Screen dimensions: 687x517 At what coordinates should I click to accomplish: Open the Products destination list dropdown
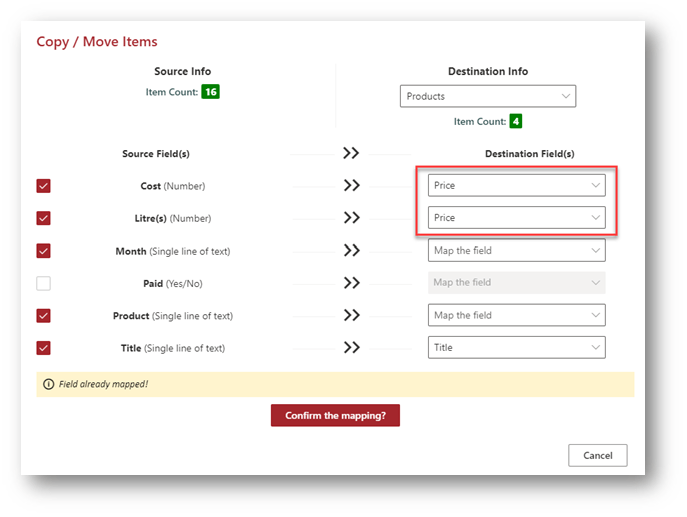click(x=488, y=97)
